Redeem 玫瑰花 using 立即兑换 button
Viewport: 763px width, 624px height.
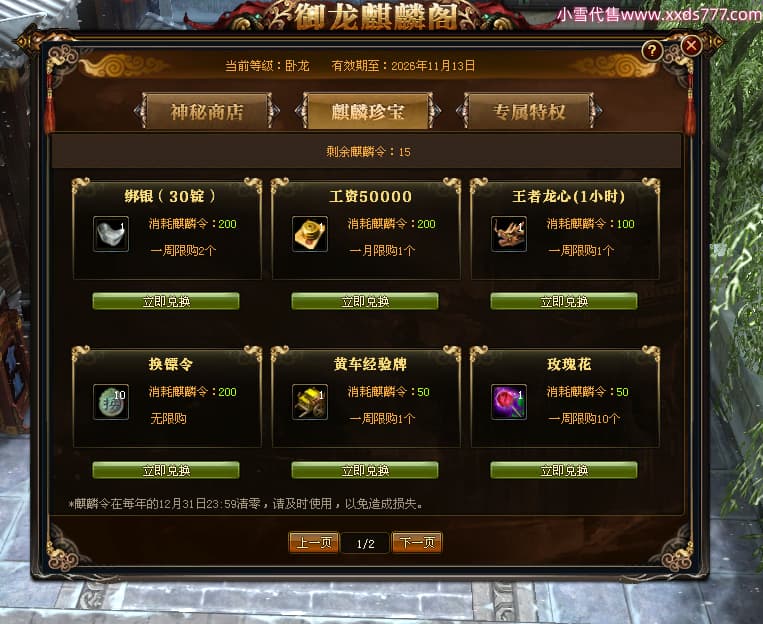[564, 470]
